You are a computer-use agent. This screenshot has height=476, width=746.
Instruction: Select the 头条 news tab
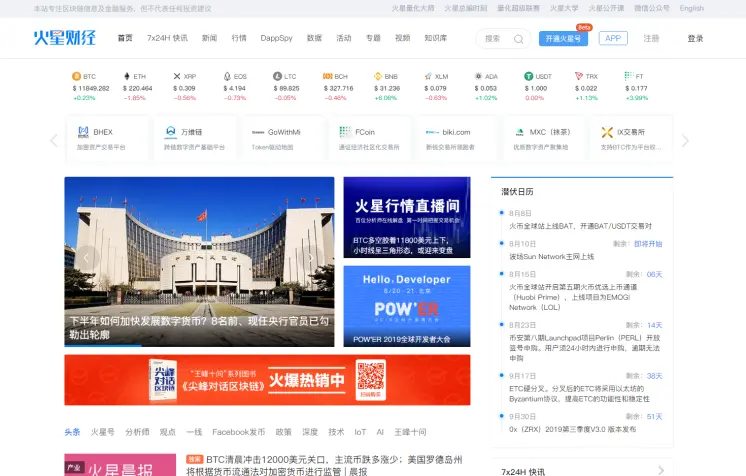point(72,432)
